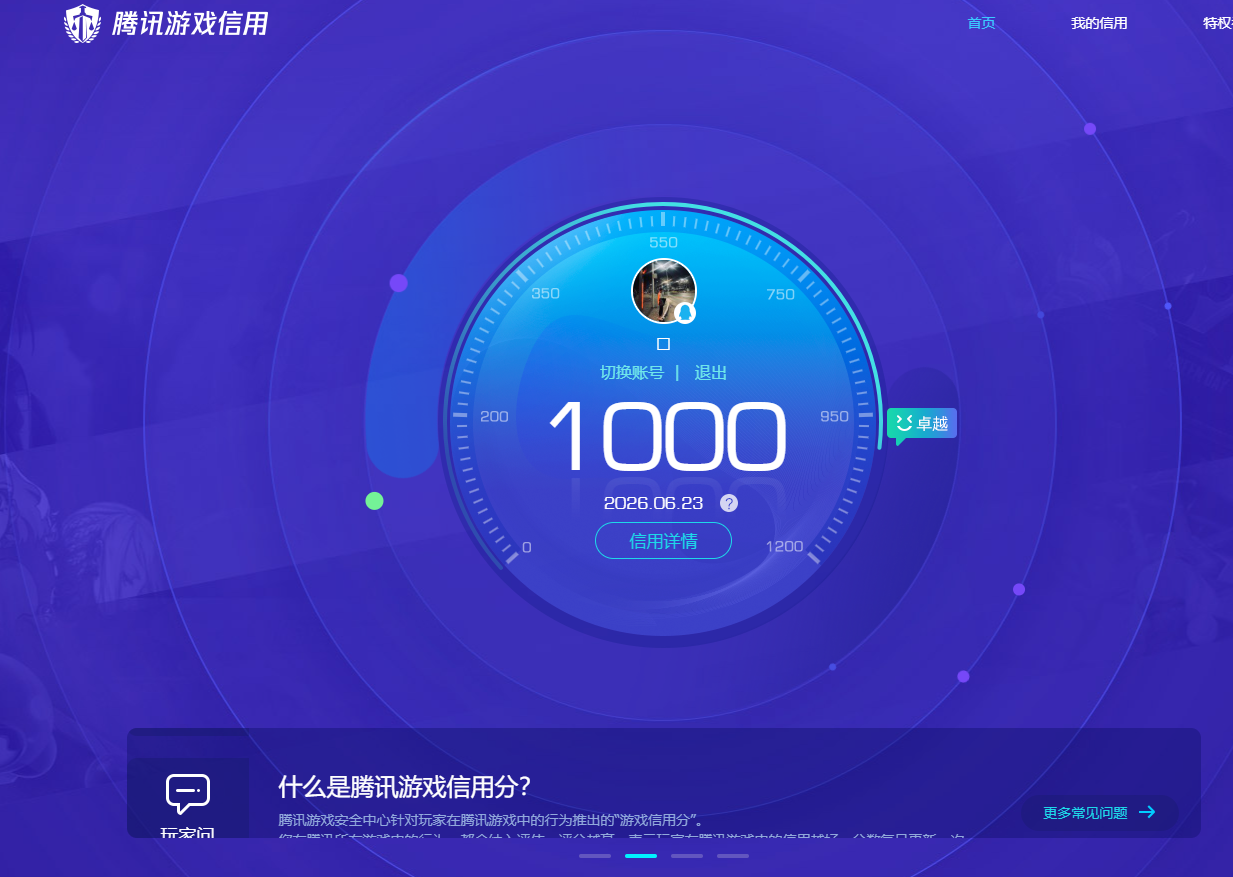
Task: Click the 腾讯游戏信用 site title text
Action: (x=190, y=24)
